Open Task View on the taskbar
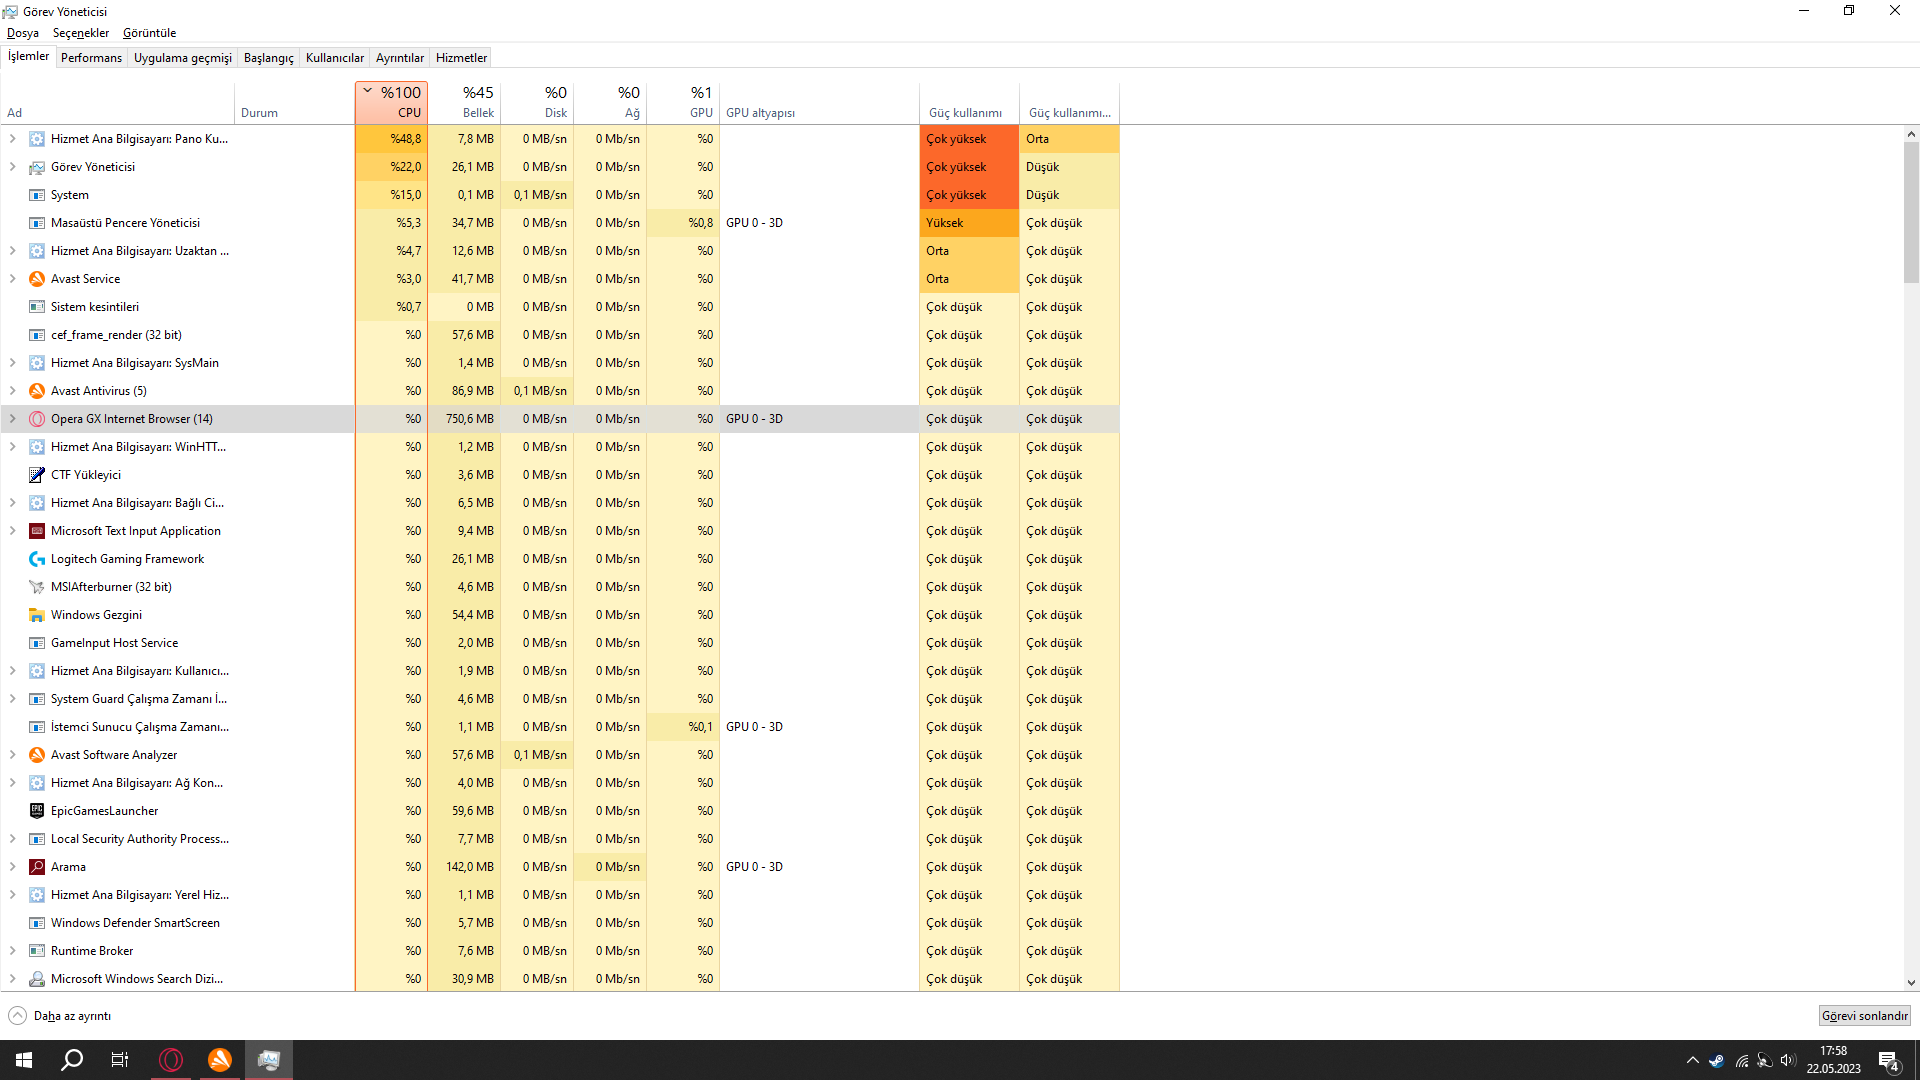Screen dimensions: 1920x1080 click(120, 1060)
